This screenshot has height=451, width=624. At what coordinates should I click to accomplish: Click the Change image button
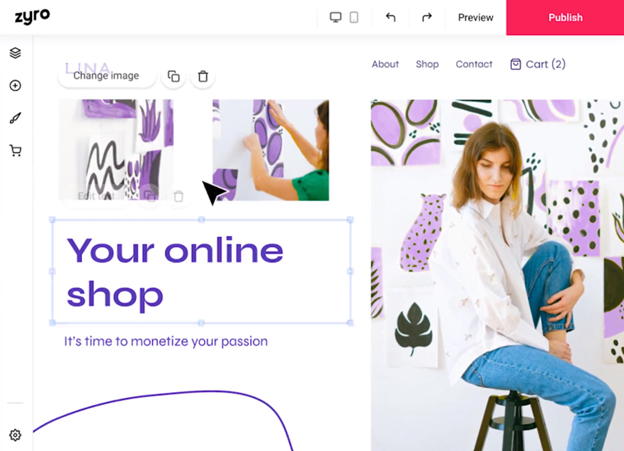[106, 76]
